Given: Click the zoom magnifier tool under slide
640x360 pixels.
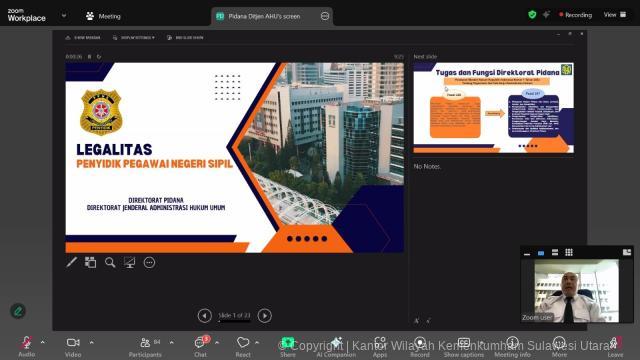Looking at the screenshot, I should point(110,262).
